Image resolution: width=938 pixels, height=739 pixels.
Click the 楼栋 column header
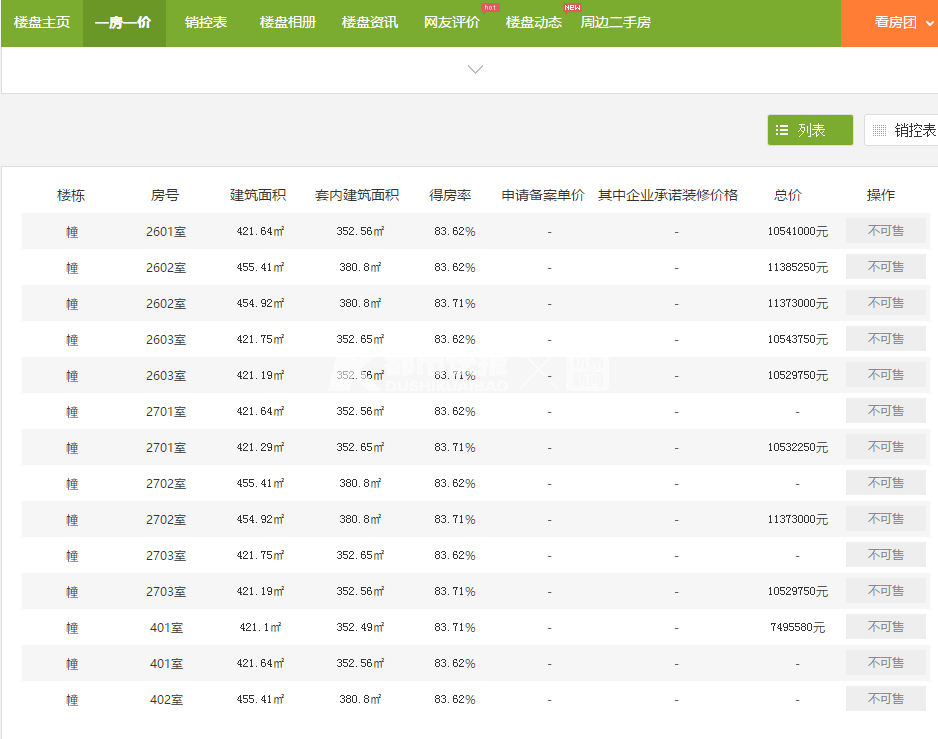click(x=71, y=195)
